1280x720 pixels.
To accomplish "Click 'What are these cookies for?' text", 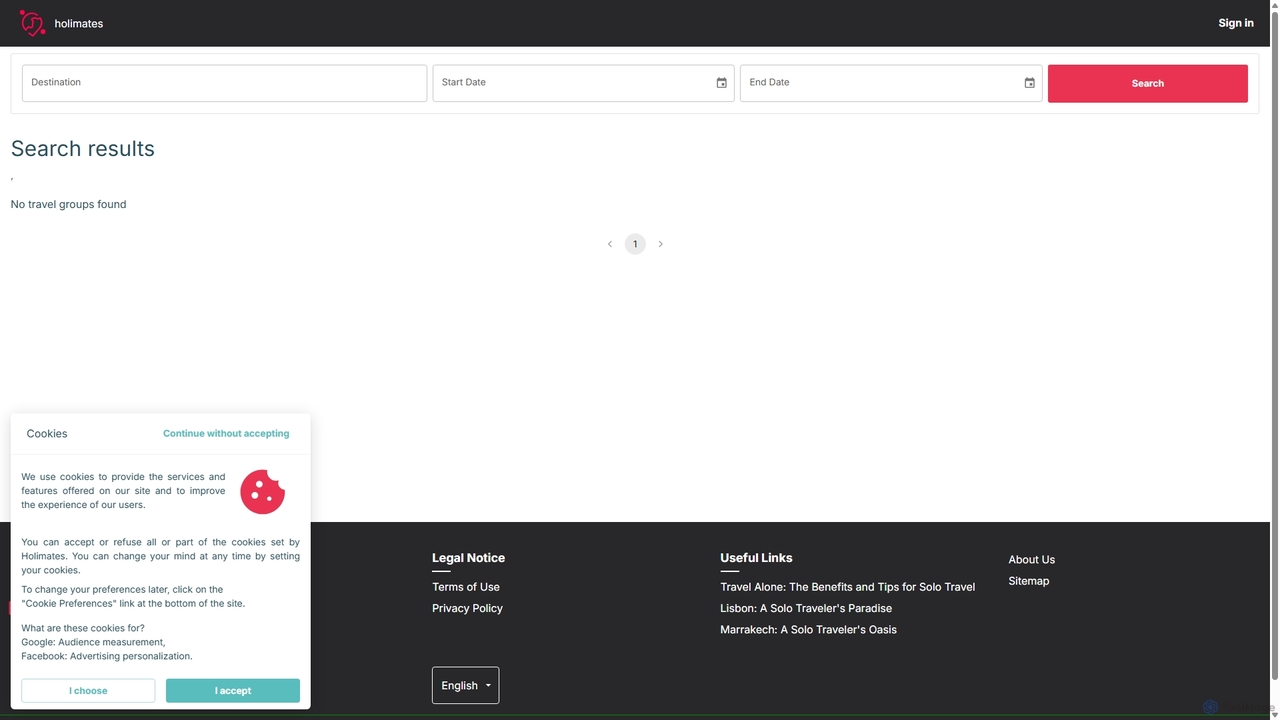I will tap(83, 628).
